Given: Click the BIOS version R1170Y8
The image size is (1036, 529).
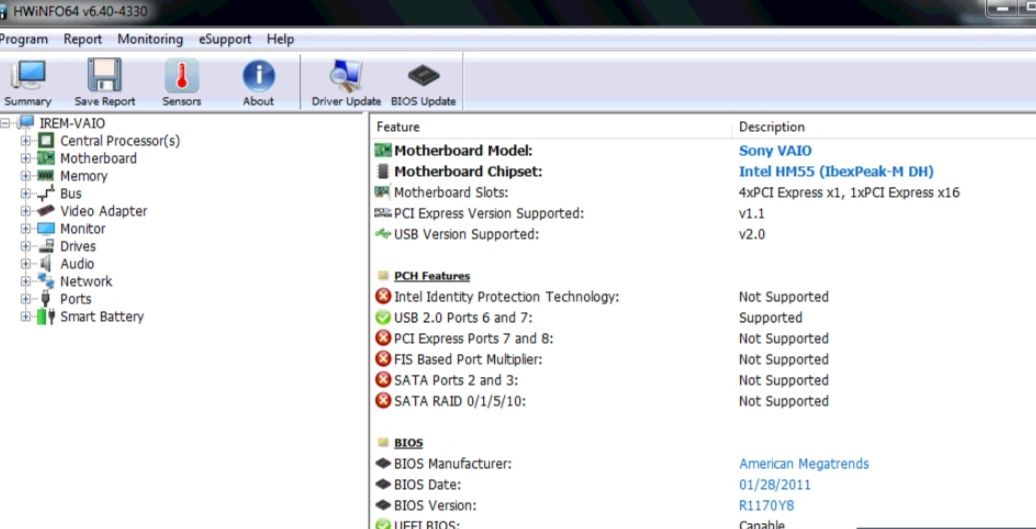Looking at the screenshot, I should pos(766,506).
